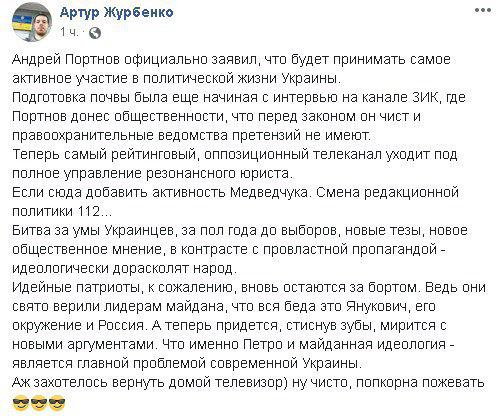The height and width of the screenshot is (417, 500).
Task: Click the line starting 'Битва за умы Украинцев'
Action: point(240,231)
